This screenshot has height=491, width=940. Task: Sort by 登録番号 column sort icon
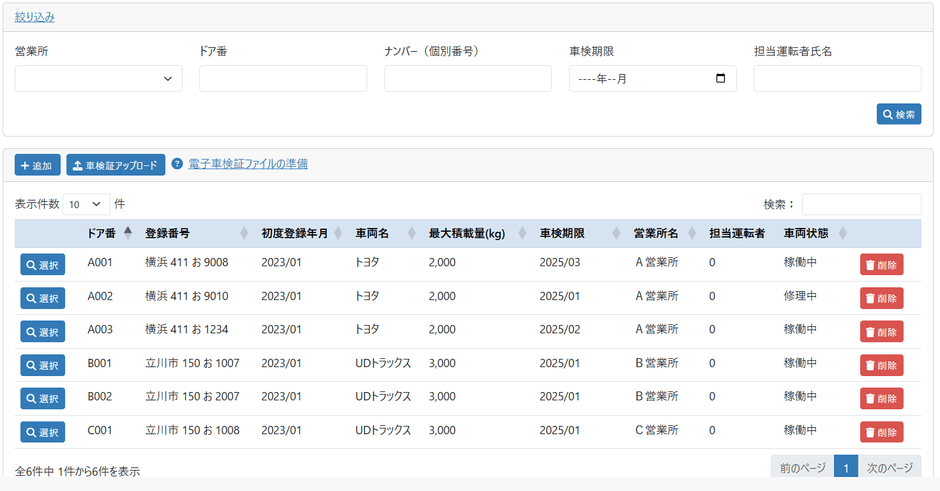point(244,234)
